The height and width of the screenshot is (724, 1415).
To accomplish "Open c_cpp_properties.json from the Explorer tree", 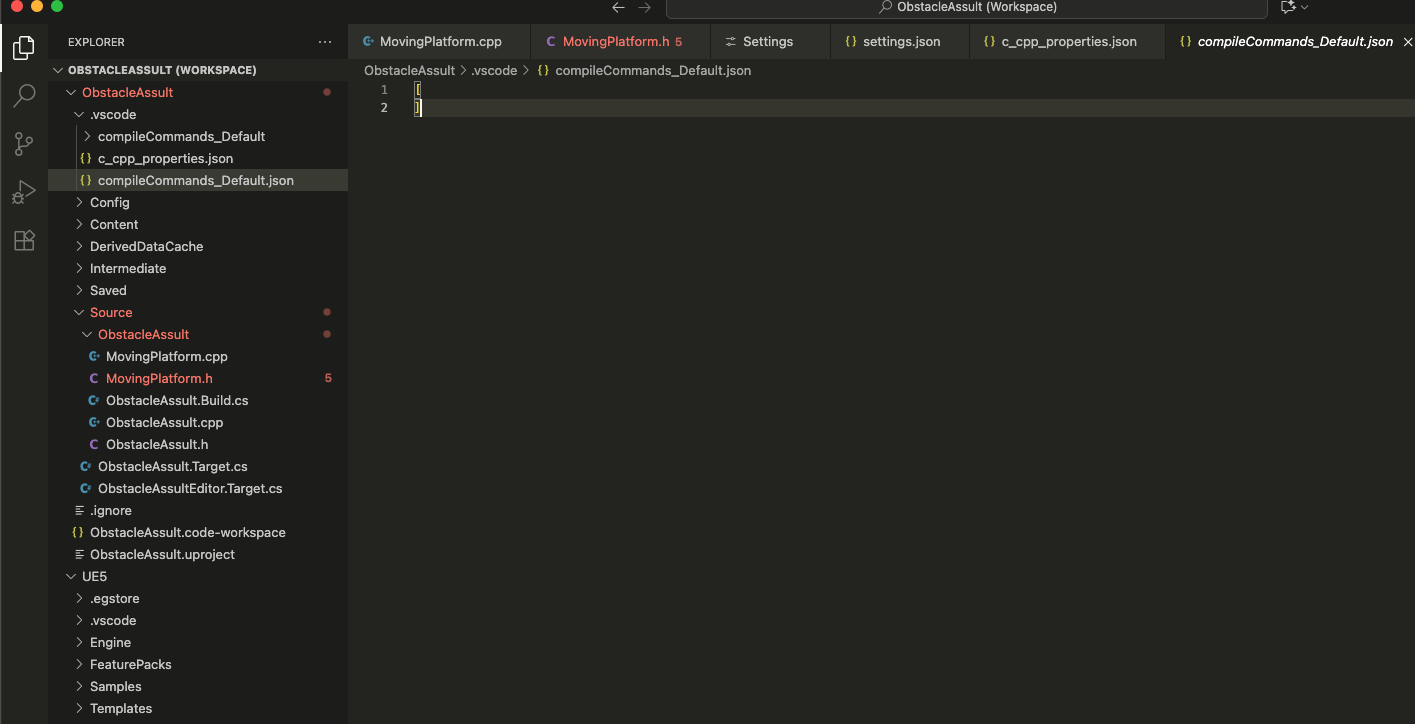I will pos(198,158).
